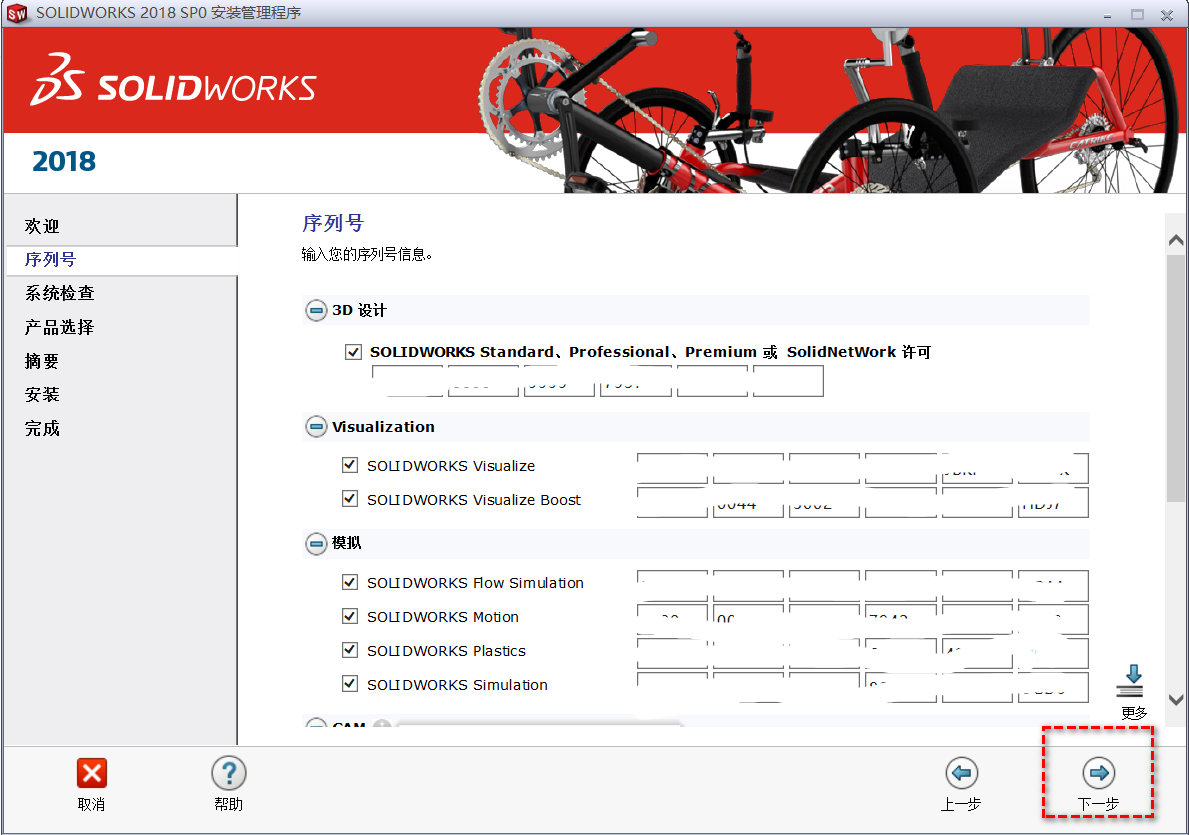The width and height of the screenshot is (1189, 835).
Task: Collapse the 3D 设计 section
Action: pyautogui.click(x=316, y=310)
